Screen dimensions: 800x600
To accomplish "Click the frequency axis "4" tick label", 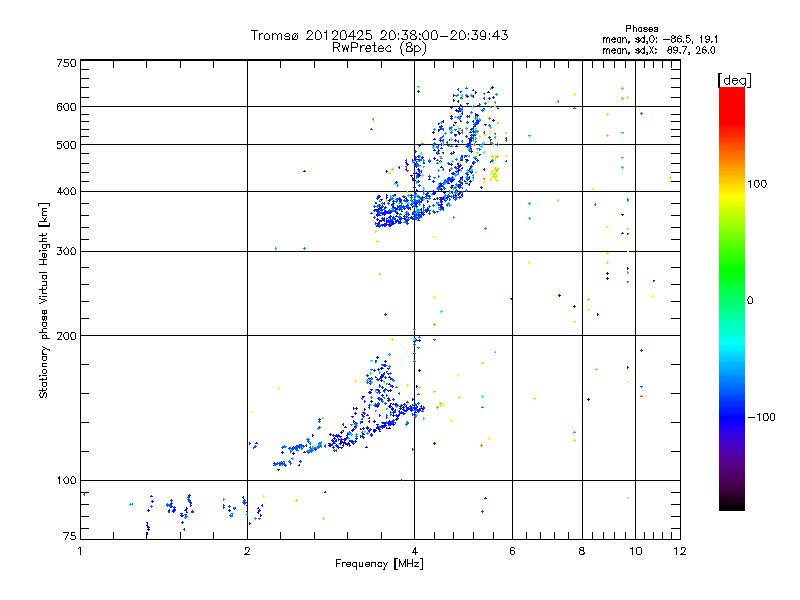I will click(x=414, y=551).
